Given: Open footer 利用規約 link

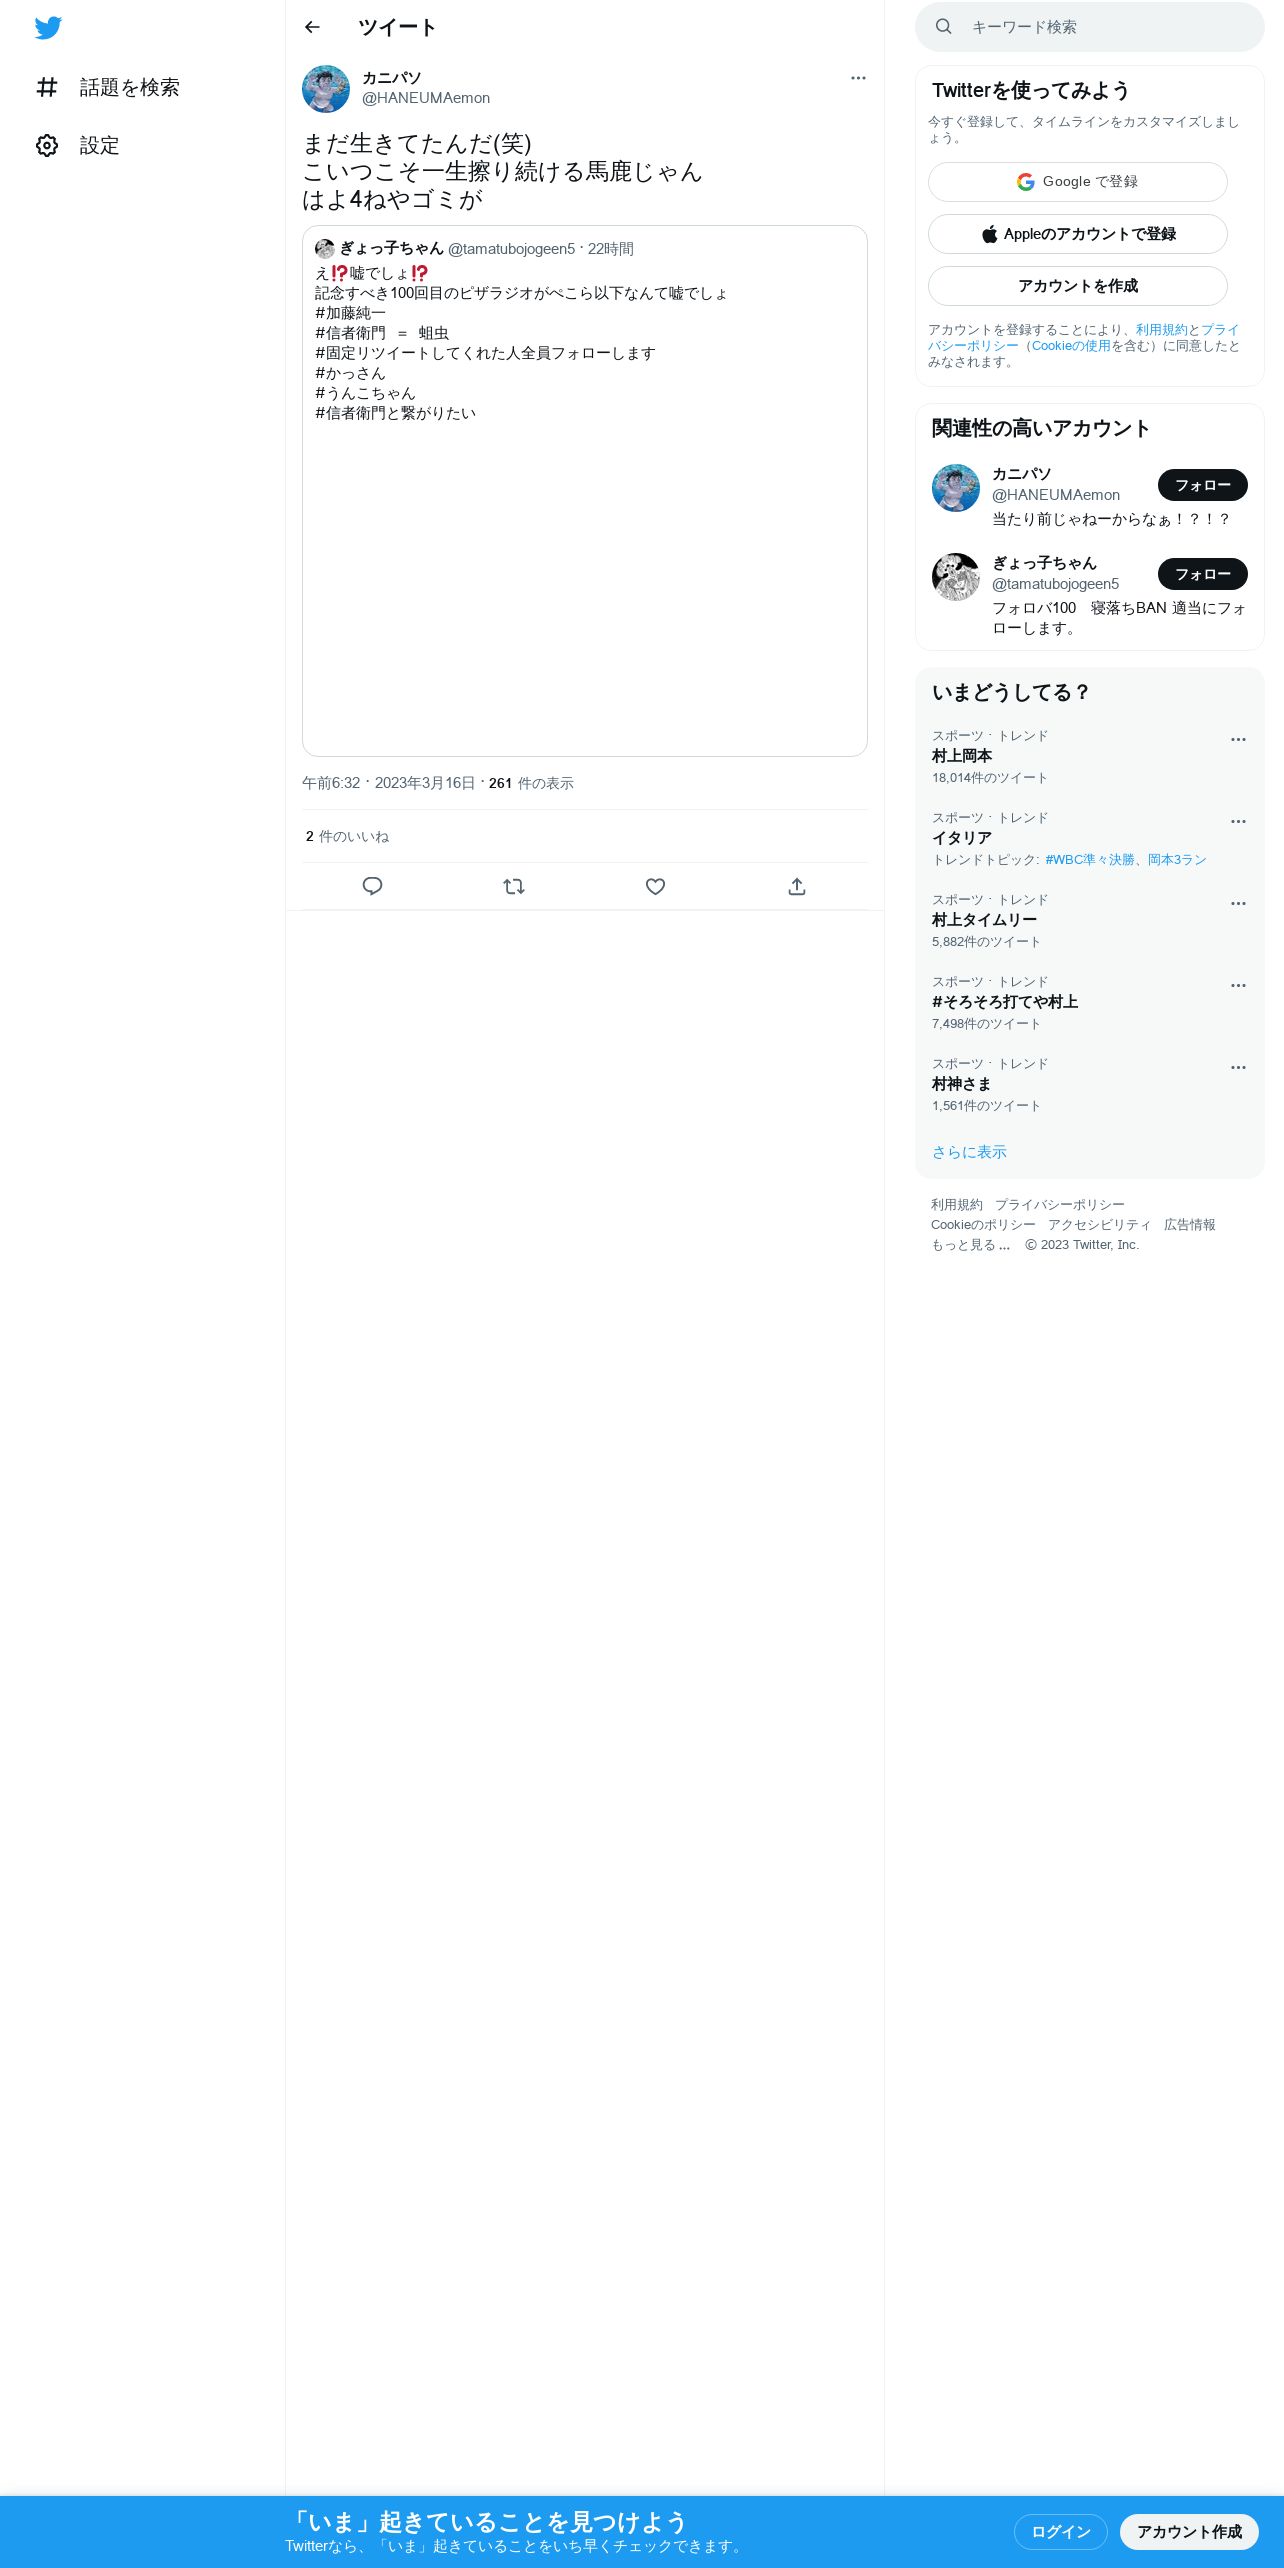Looking at the screenshot, I should 957,1205.
